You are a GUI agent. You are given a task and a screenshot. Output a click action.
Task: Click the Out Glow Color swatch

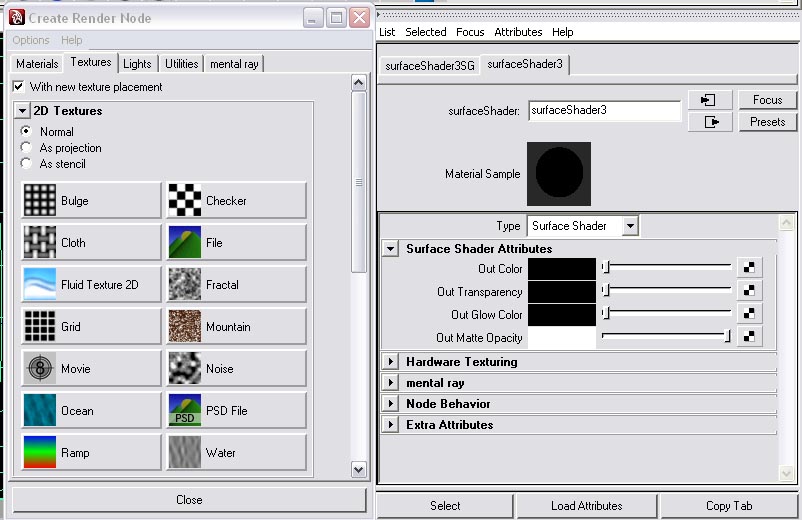coord(561,315)
